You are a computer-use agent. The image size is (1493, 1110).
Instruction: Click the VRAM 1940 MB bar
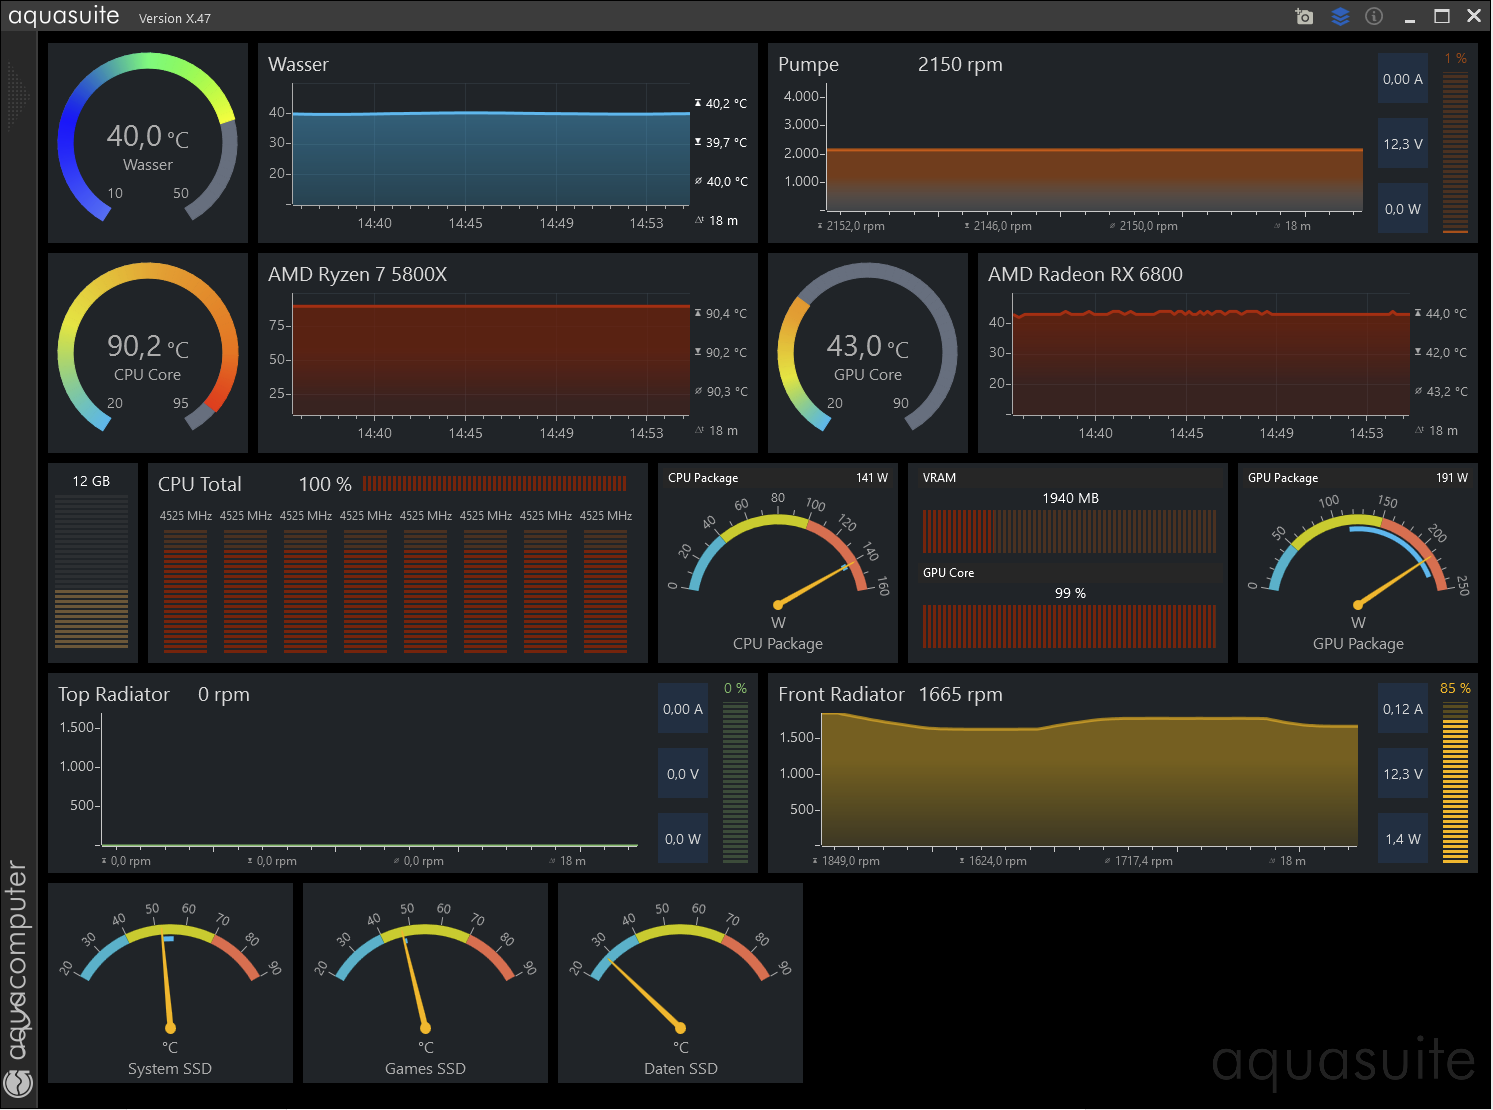click(x=1069, y=531)
